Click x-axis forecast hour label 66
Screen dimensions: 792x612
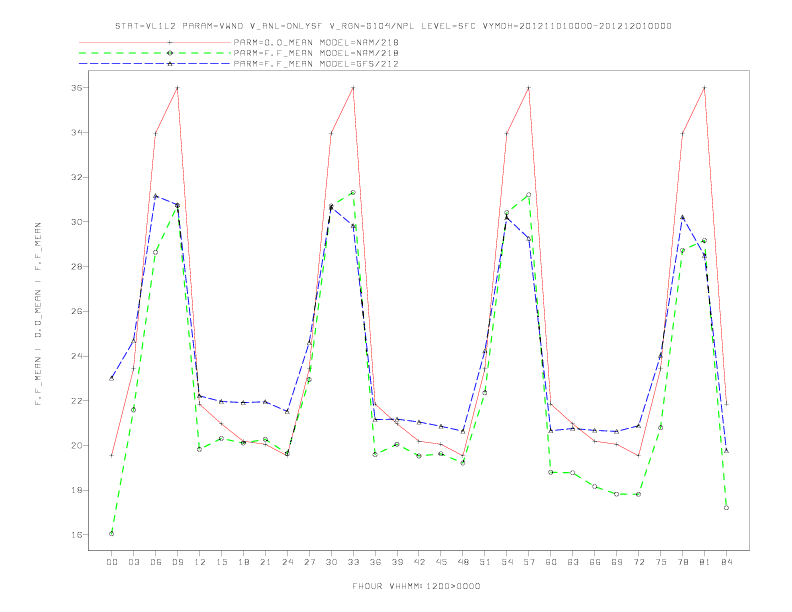click(595, 562)
